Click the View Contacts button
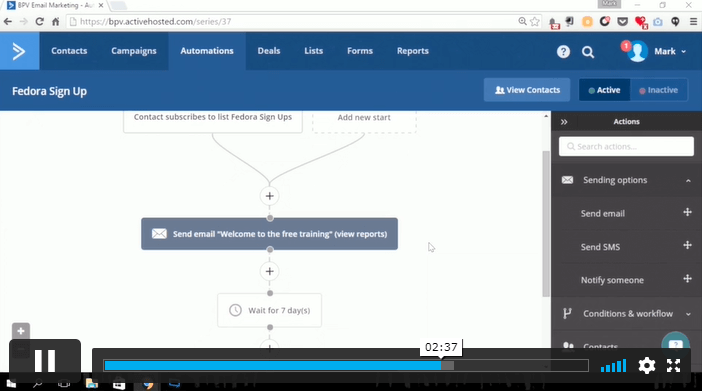Screen dimensions: 702x391 pyautogui.click(x=527, y=90)
